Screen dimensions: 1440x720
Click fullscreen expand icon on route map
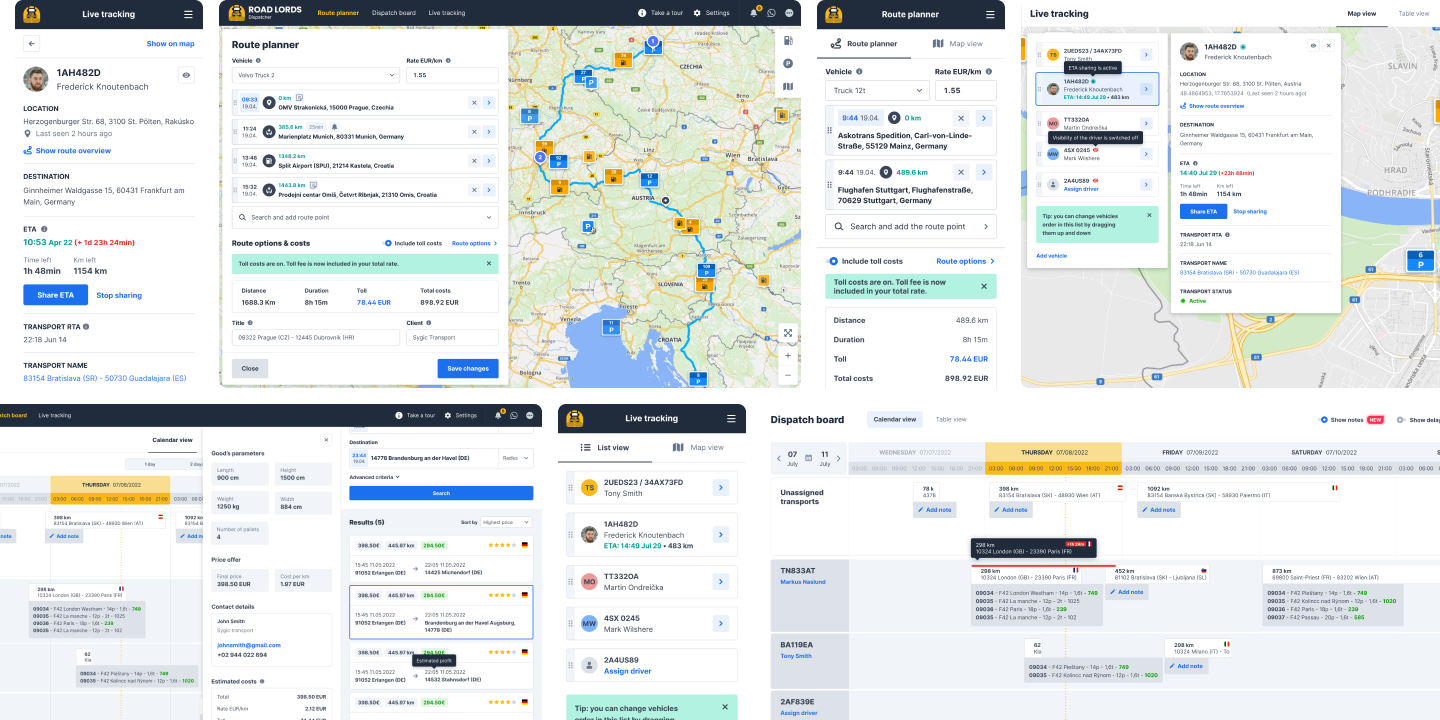tap(788, 333)
